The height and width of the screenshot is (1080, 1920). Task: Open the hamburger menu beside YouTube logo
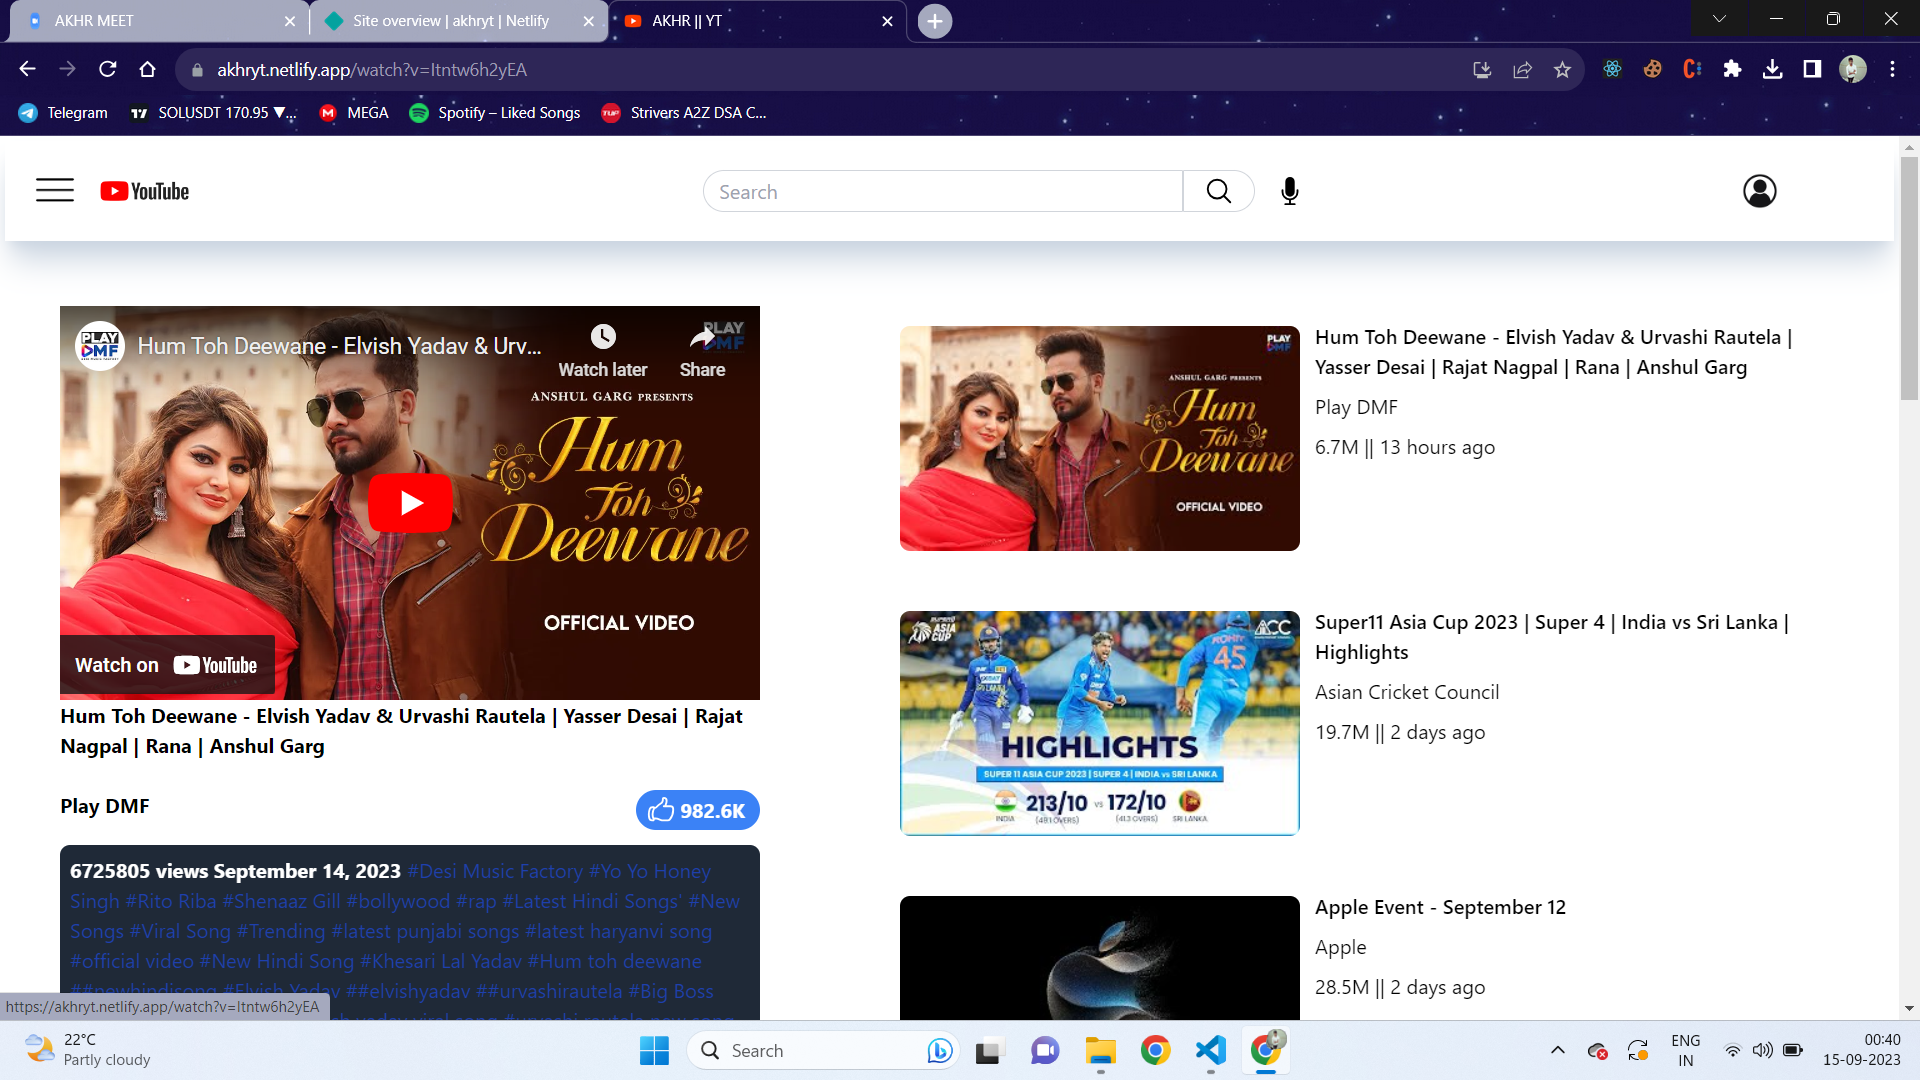(55, 190)
